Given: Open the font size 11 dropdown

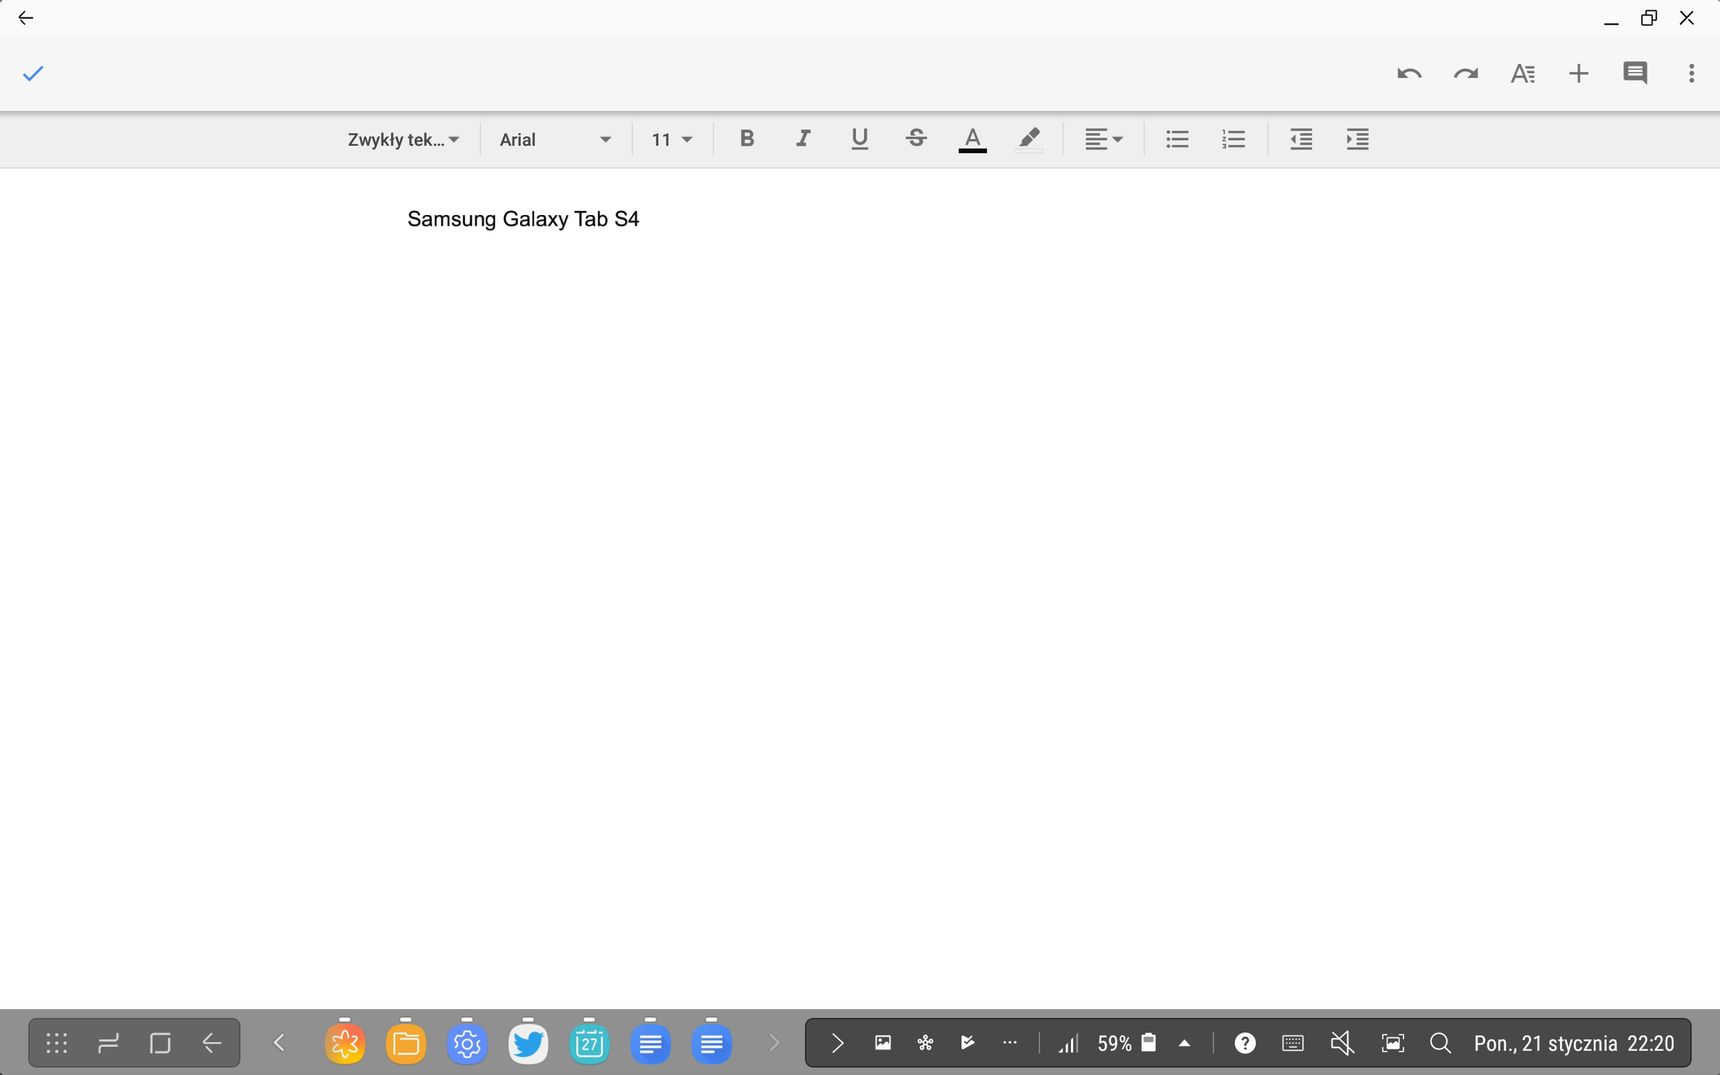Looking at the screenshot, I should pos(672,140).
